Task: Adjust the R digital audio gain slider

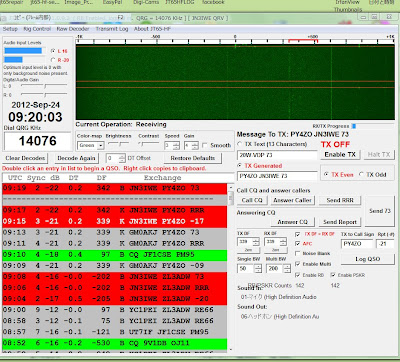Action: pos(44,94)
